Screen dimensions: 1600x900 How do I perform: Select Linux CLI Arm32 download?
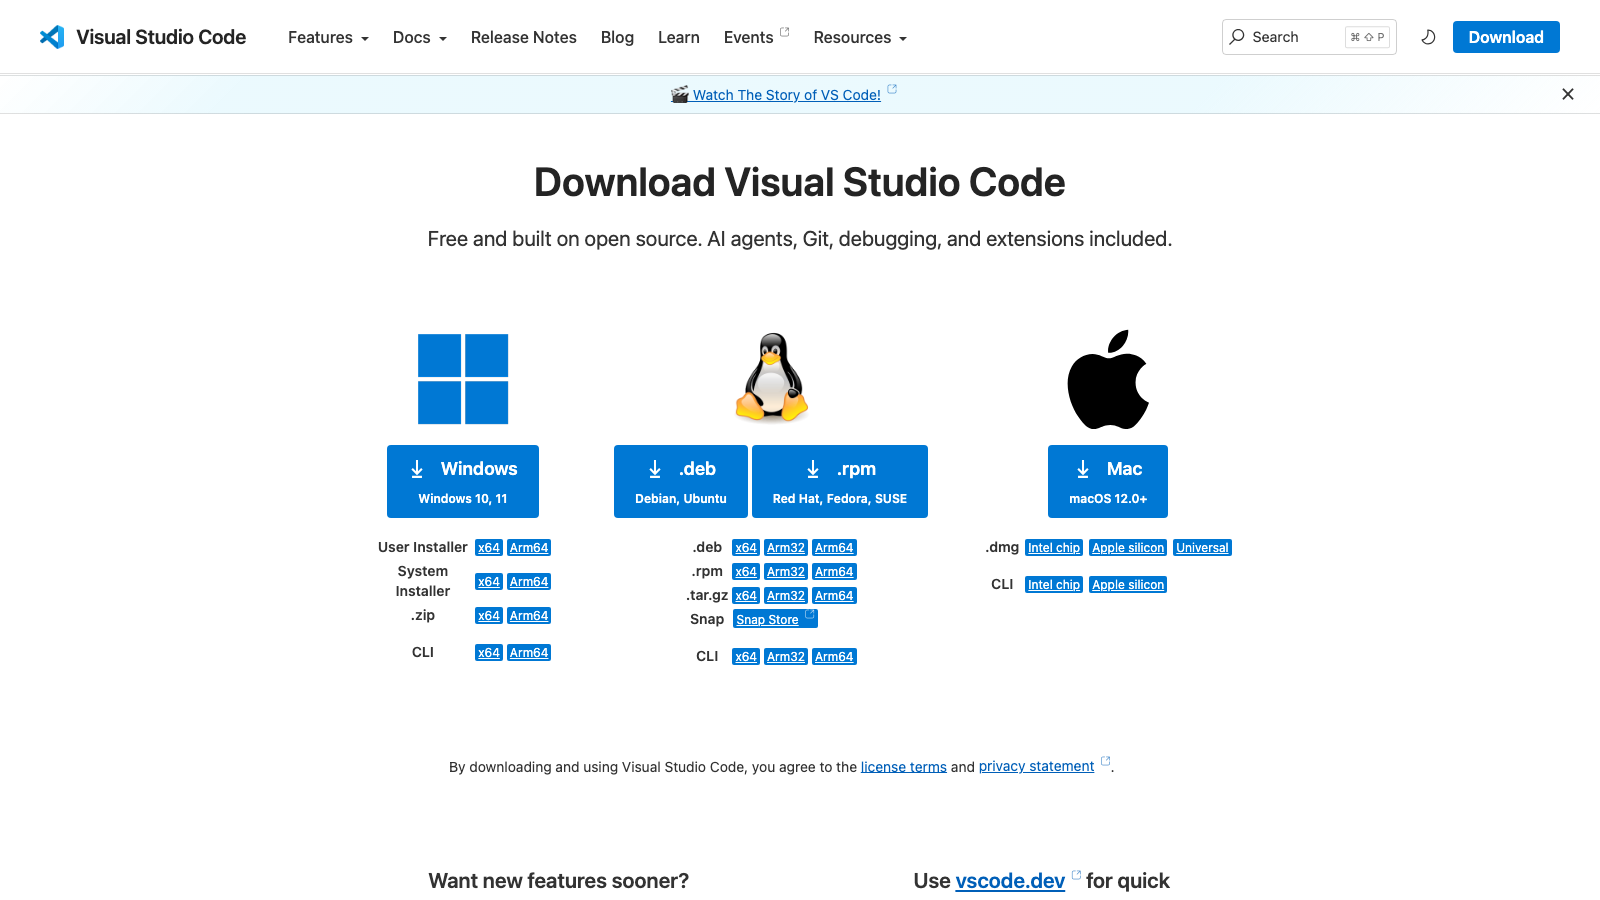(786, 657)
